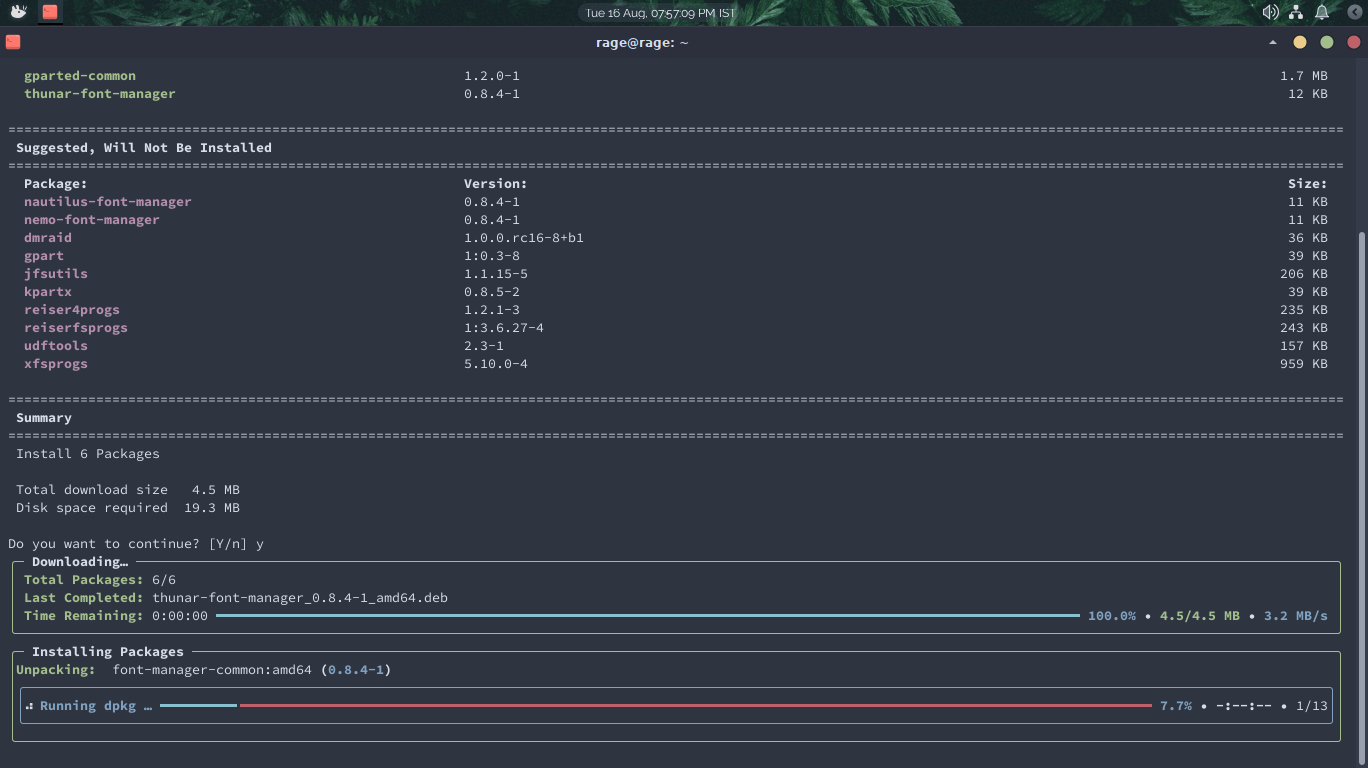
Task: Click the 'Unpacking:' label
Action: click(x=56, y=670)
